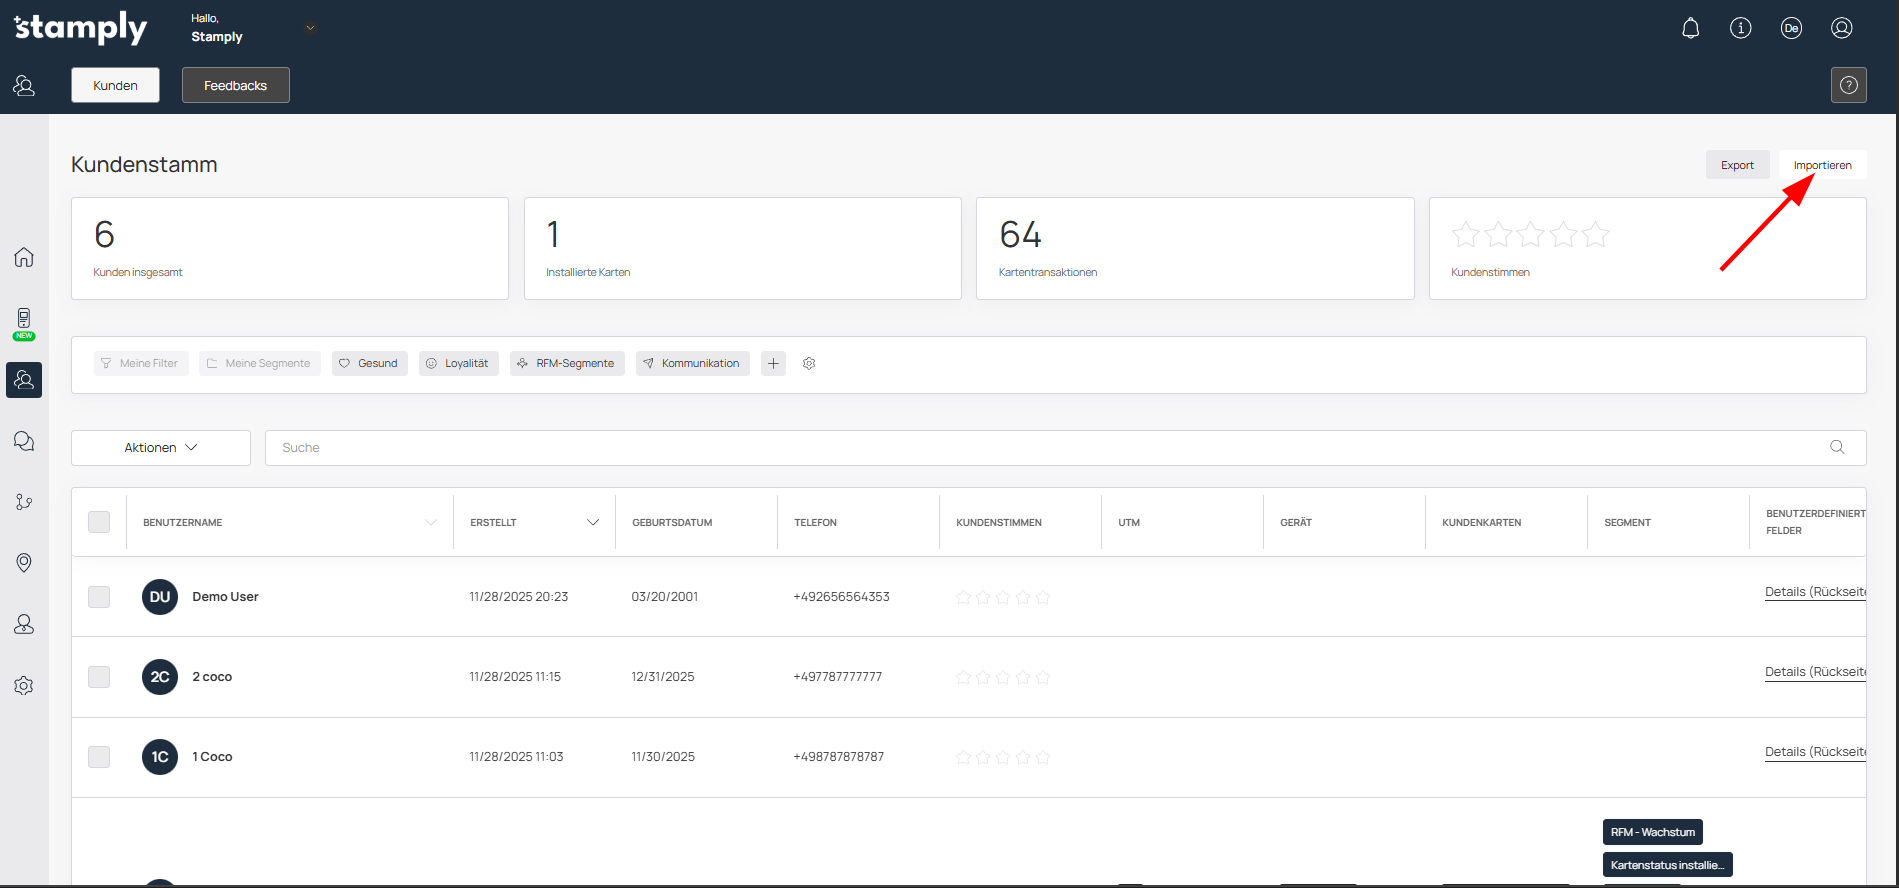Open settings gear in sidebar

click(x=24, y=686)
